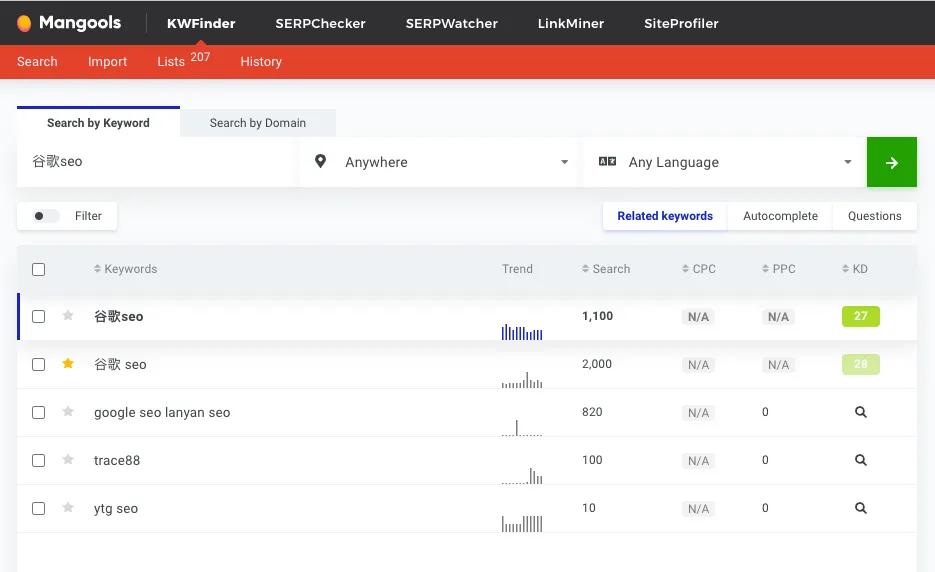Click the Mangools logo icon
The height and width of the screenshot is (572, 935).
pos(24,23)
